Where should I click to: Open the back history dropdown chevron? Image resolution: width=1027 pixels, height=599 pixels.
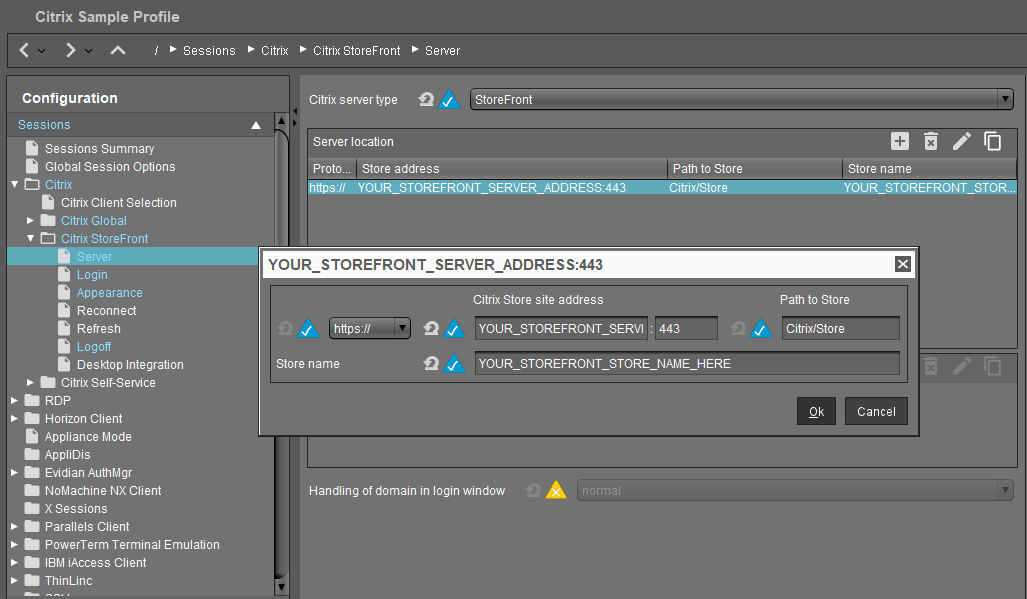pos(41,51)
